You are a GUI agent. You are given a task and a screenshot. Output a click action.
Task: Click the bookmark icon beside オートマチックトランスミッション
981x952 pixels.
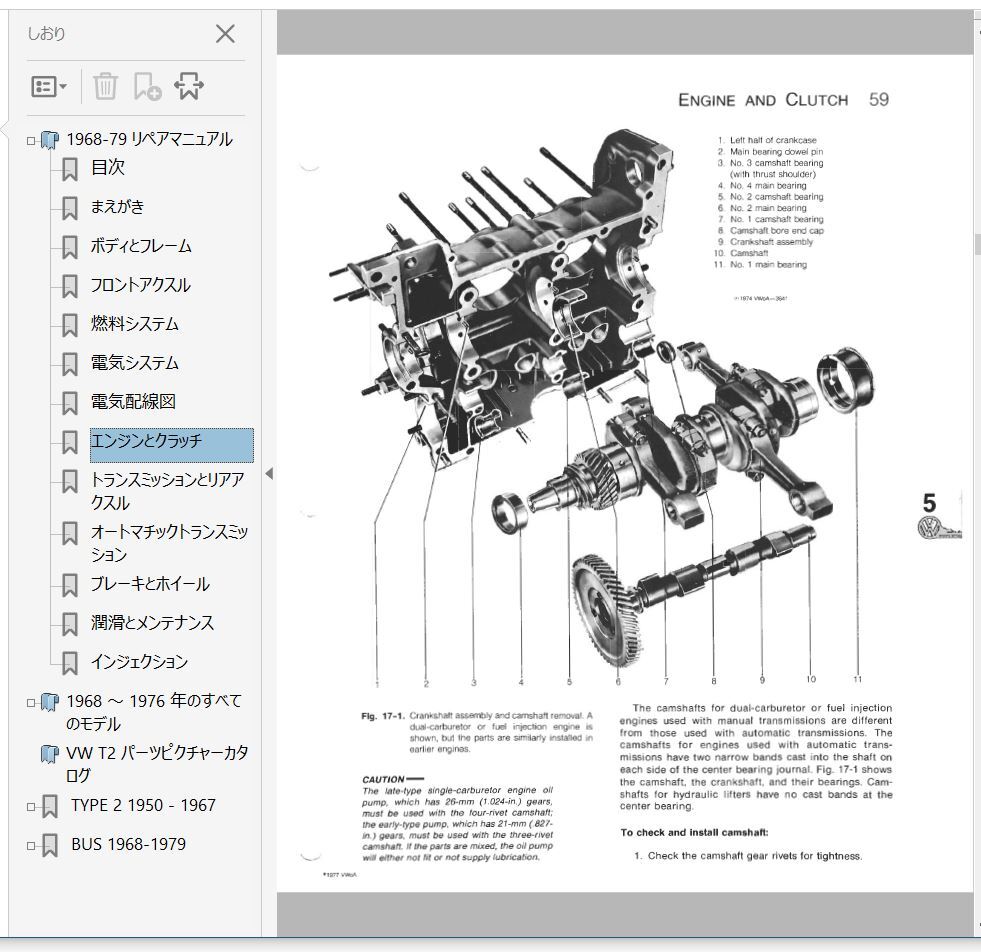click(x=69, y=534)
